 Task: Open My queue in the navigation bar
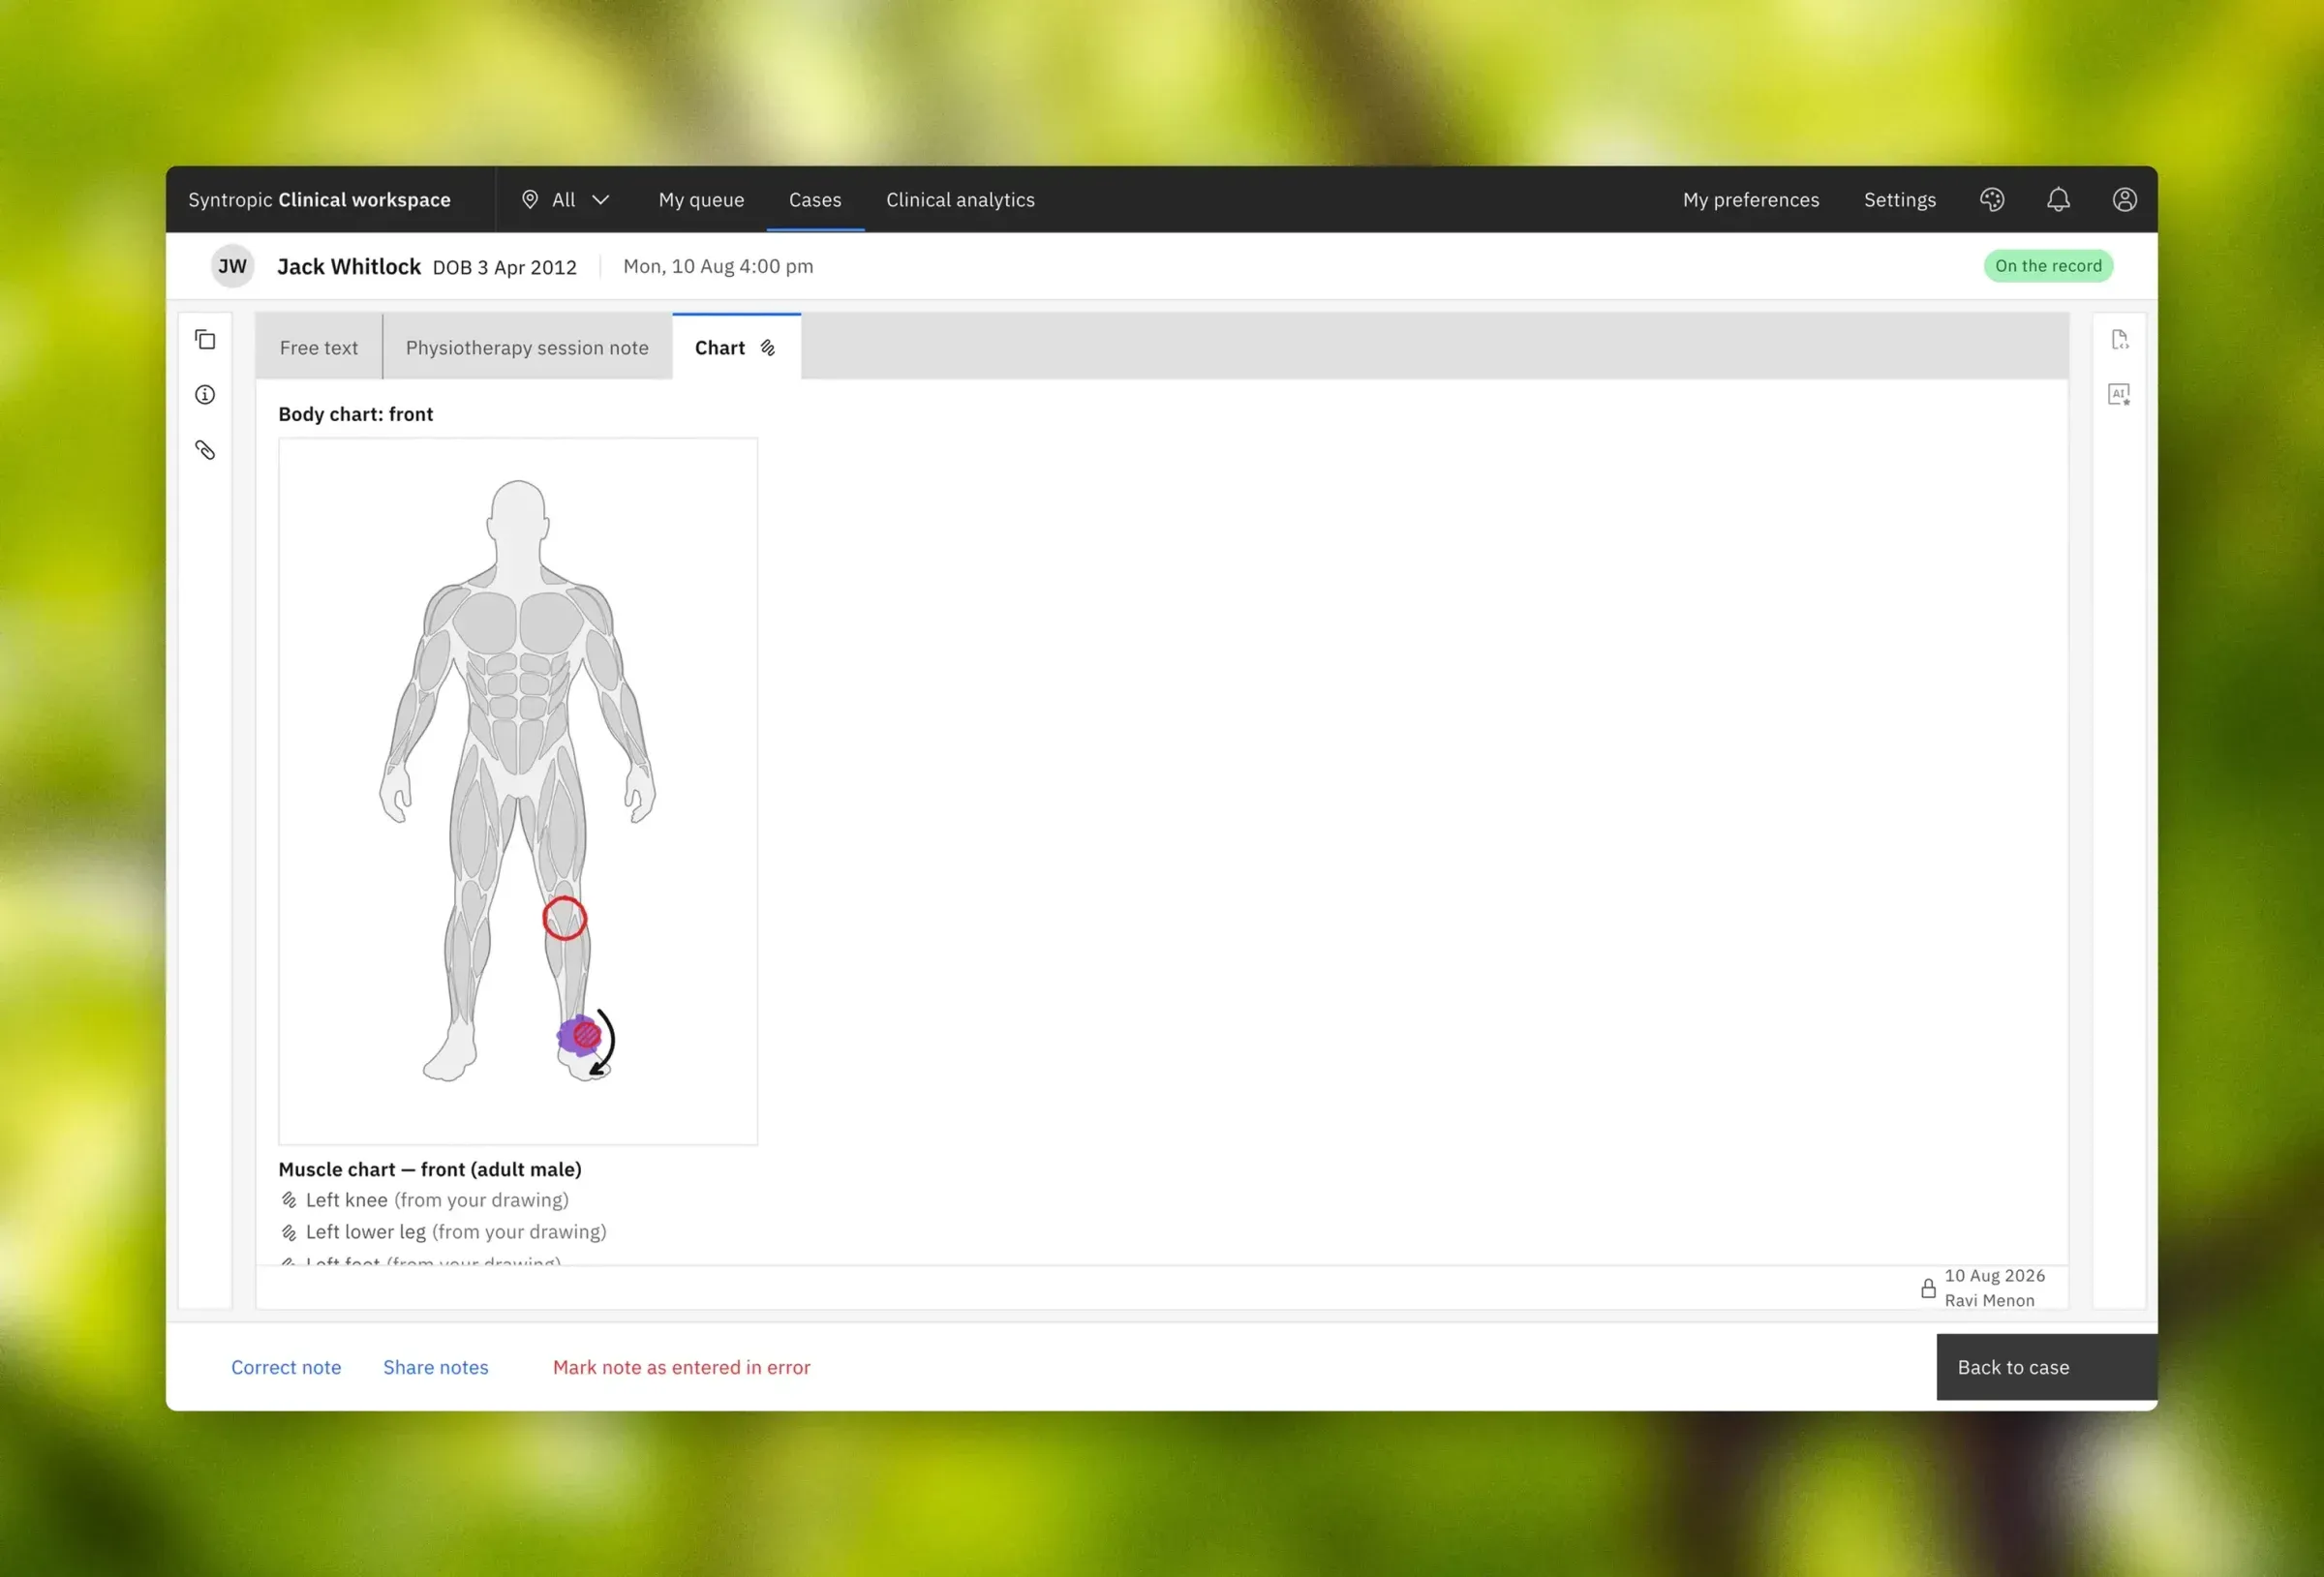tap(701, 200)
